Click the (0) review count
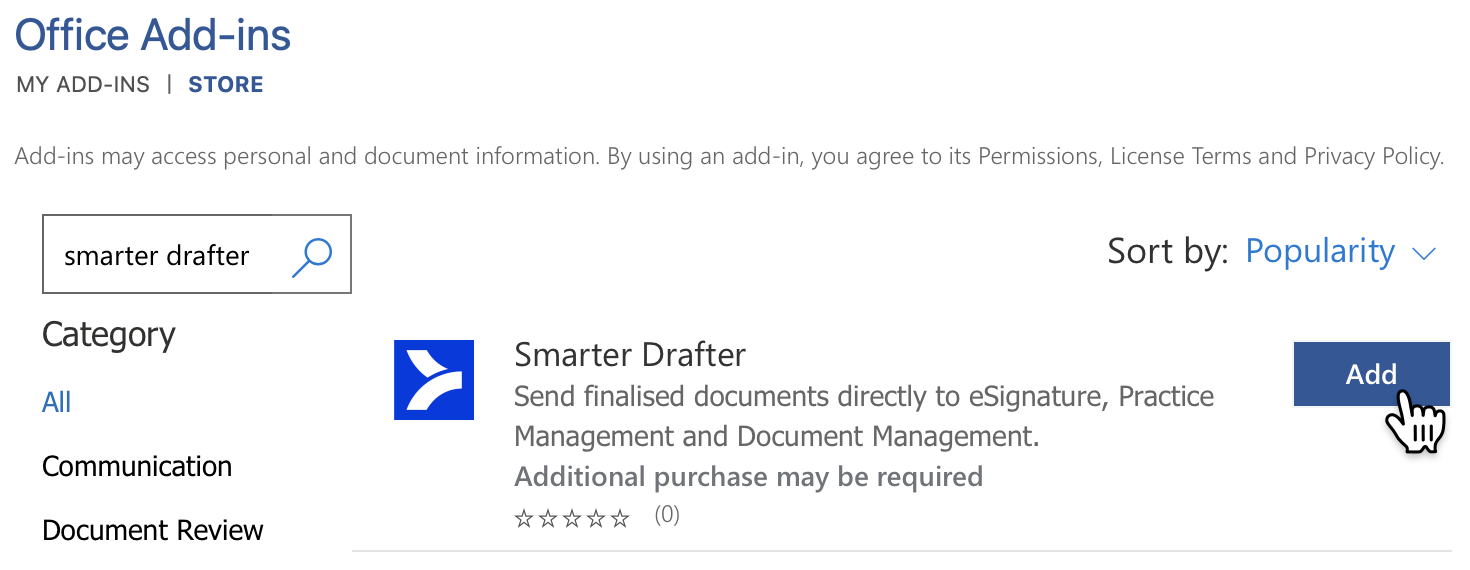 [x=667, y=516]
